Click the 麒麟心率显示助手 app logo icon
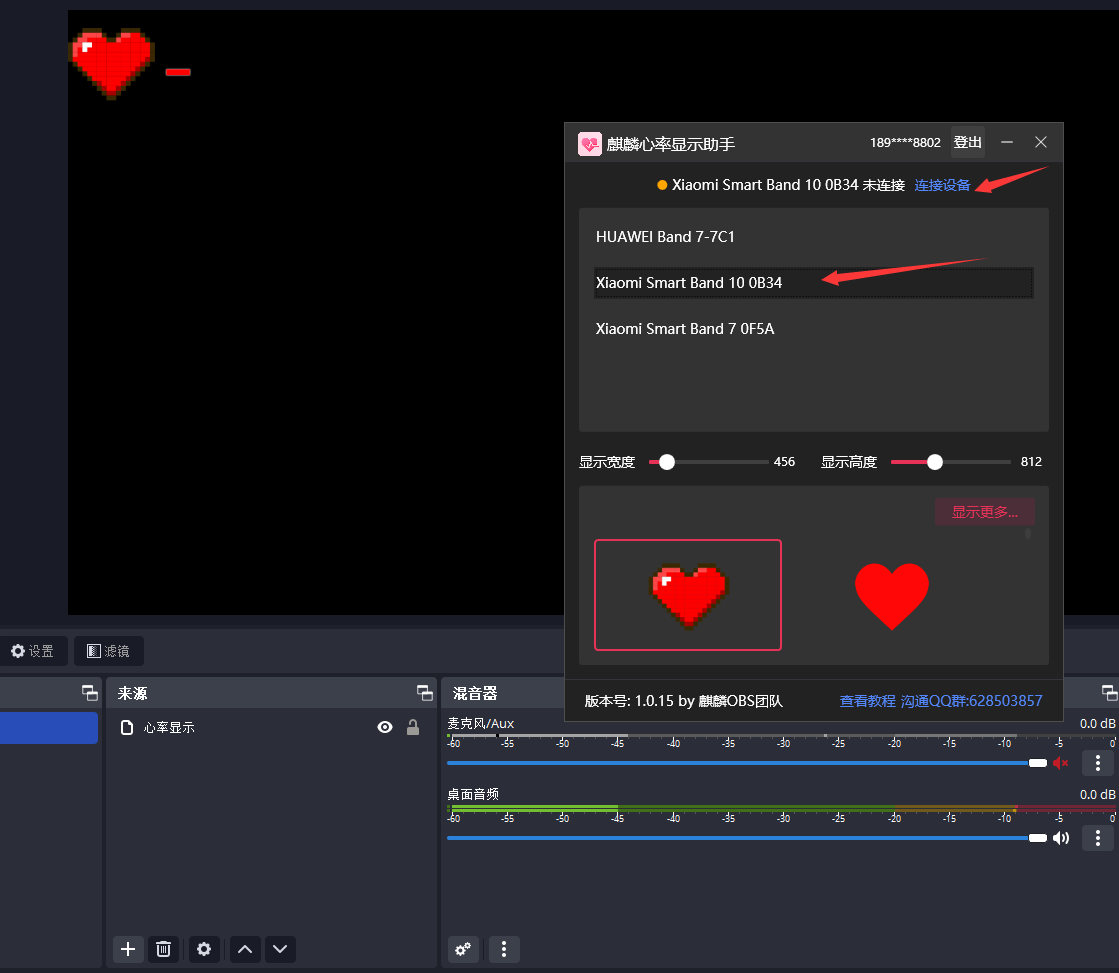Viewport: 1119px width, 973px height. pyautogui.click(x=589, y=144)
